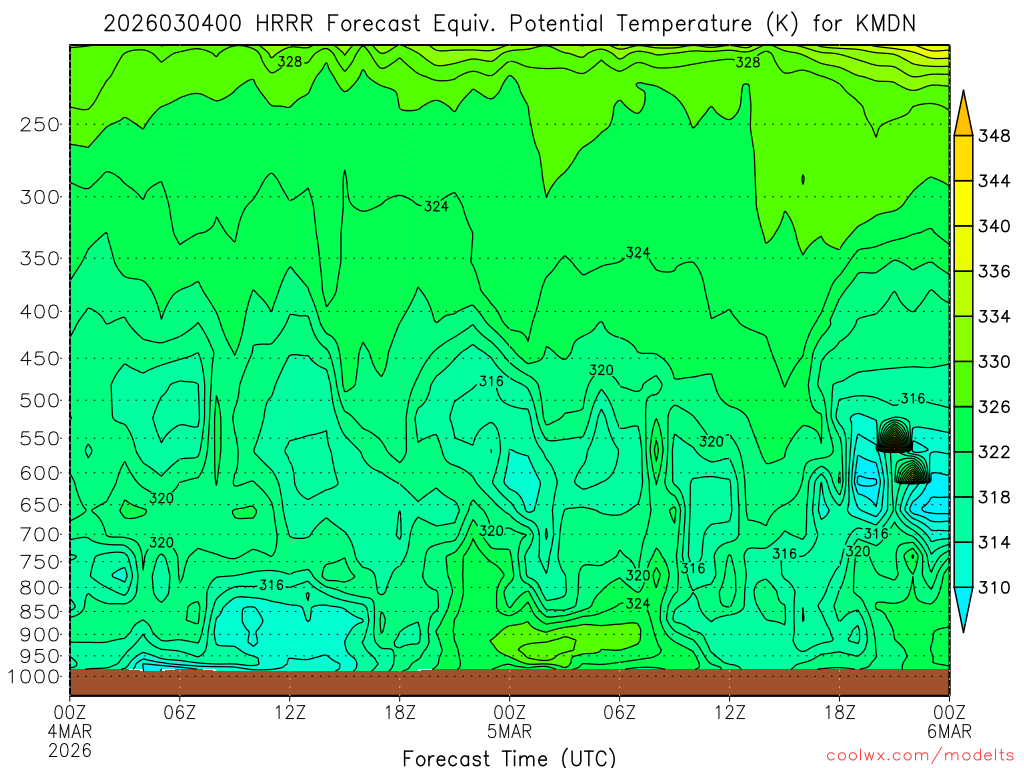Click the 450 pressure level label
This screenshot has height=768, width=1024.
[40, 359]
